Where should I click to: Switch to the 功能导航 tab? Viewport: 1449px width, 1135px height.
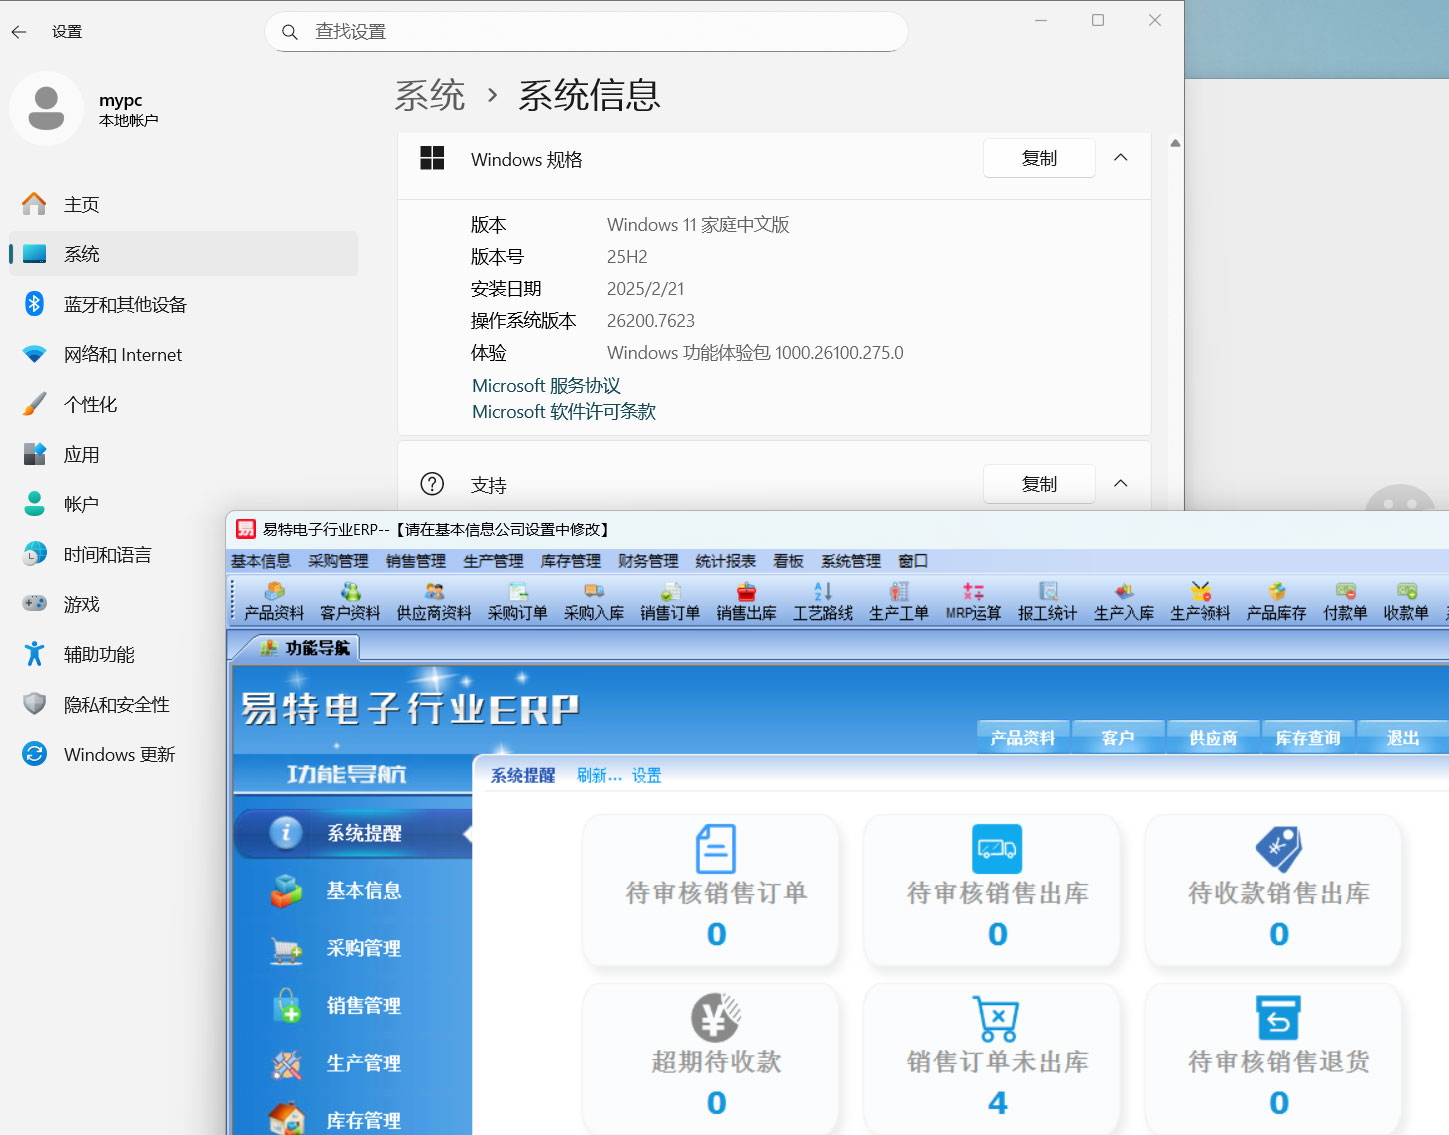[x=306, y=648]
